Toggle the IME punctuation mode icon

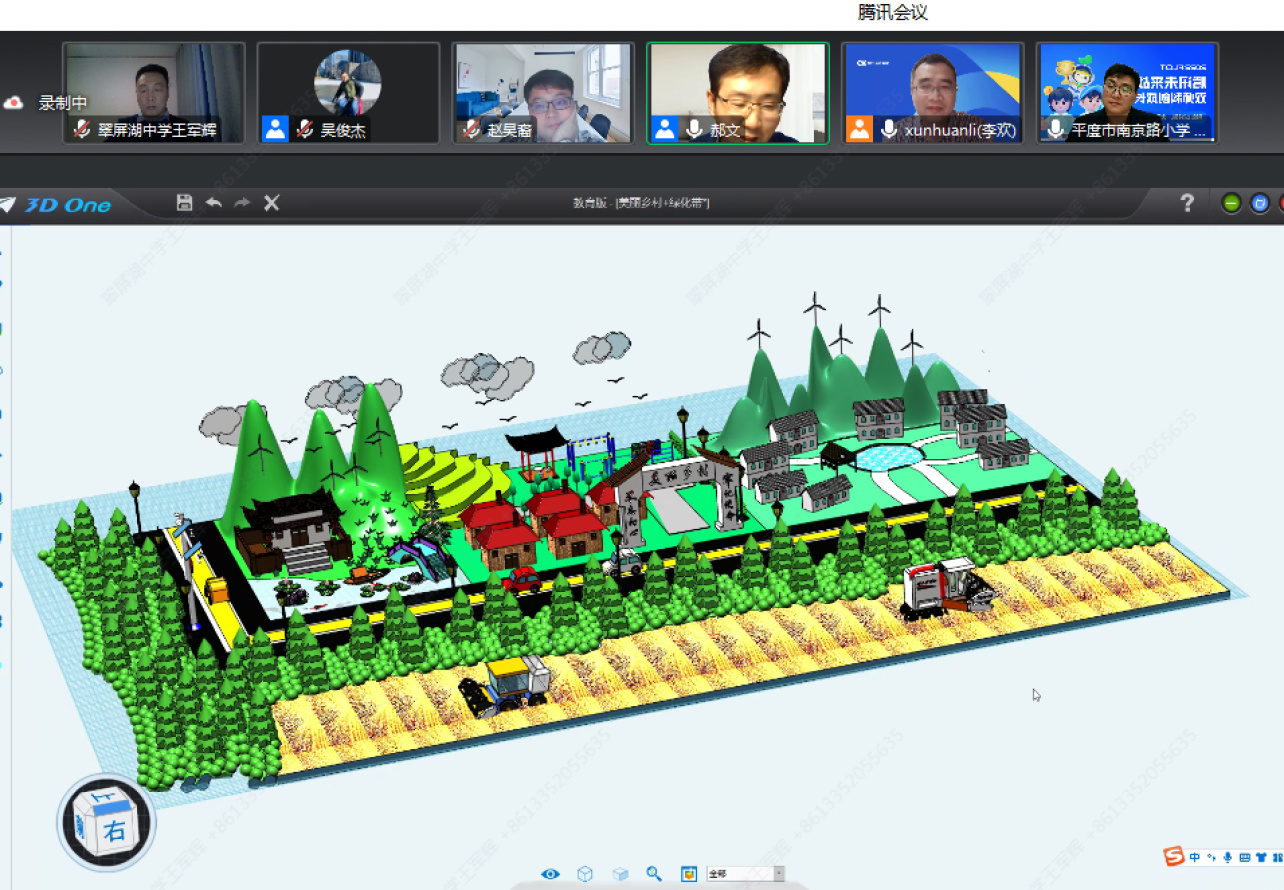click(x=1211, y=857)
